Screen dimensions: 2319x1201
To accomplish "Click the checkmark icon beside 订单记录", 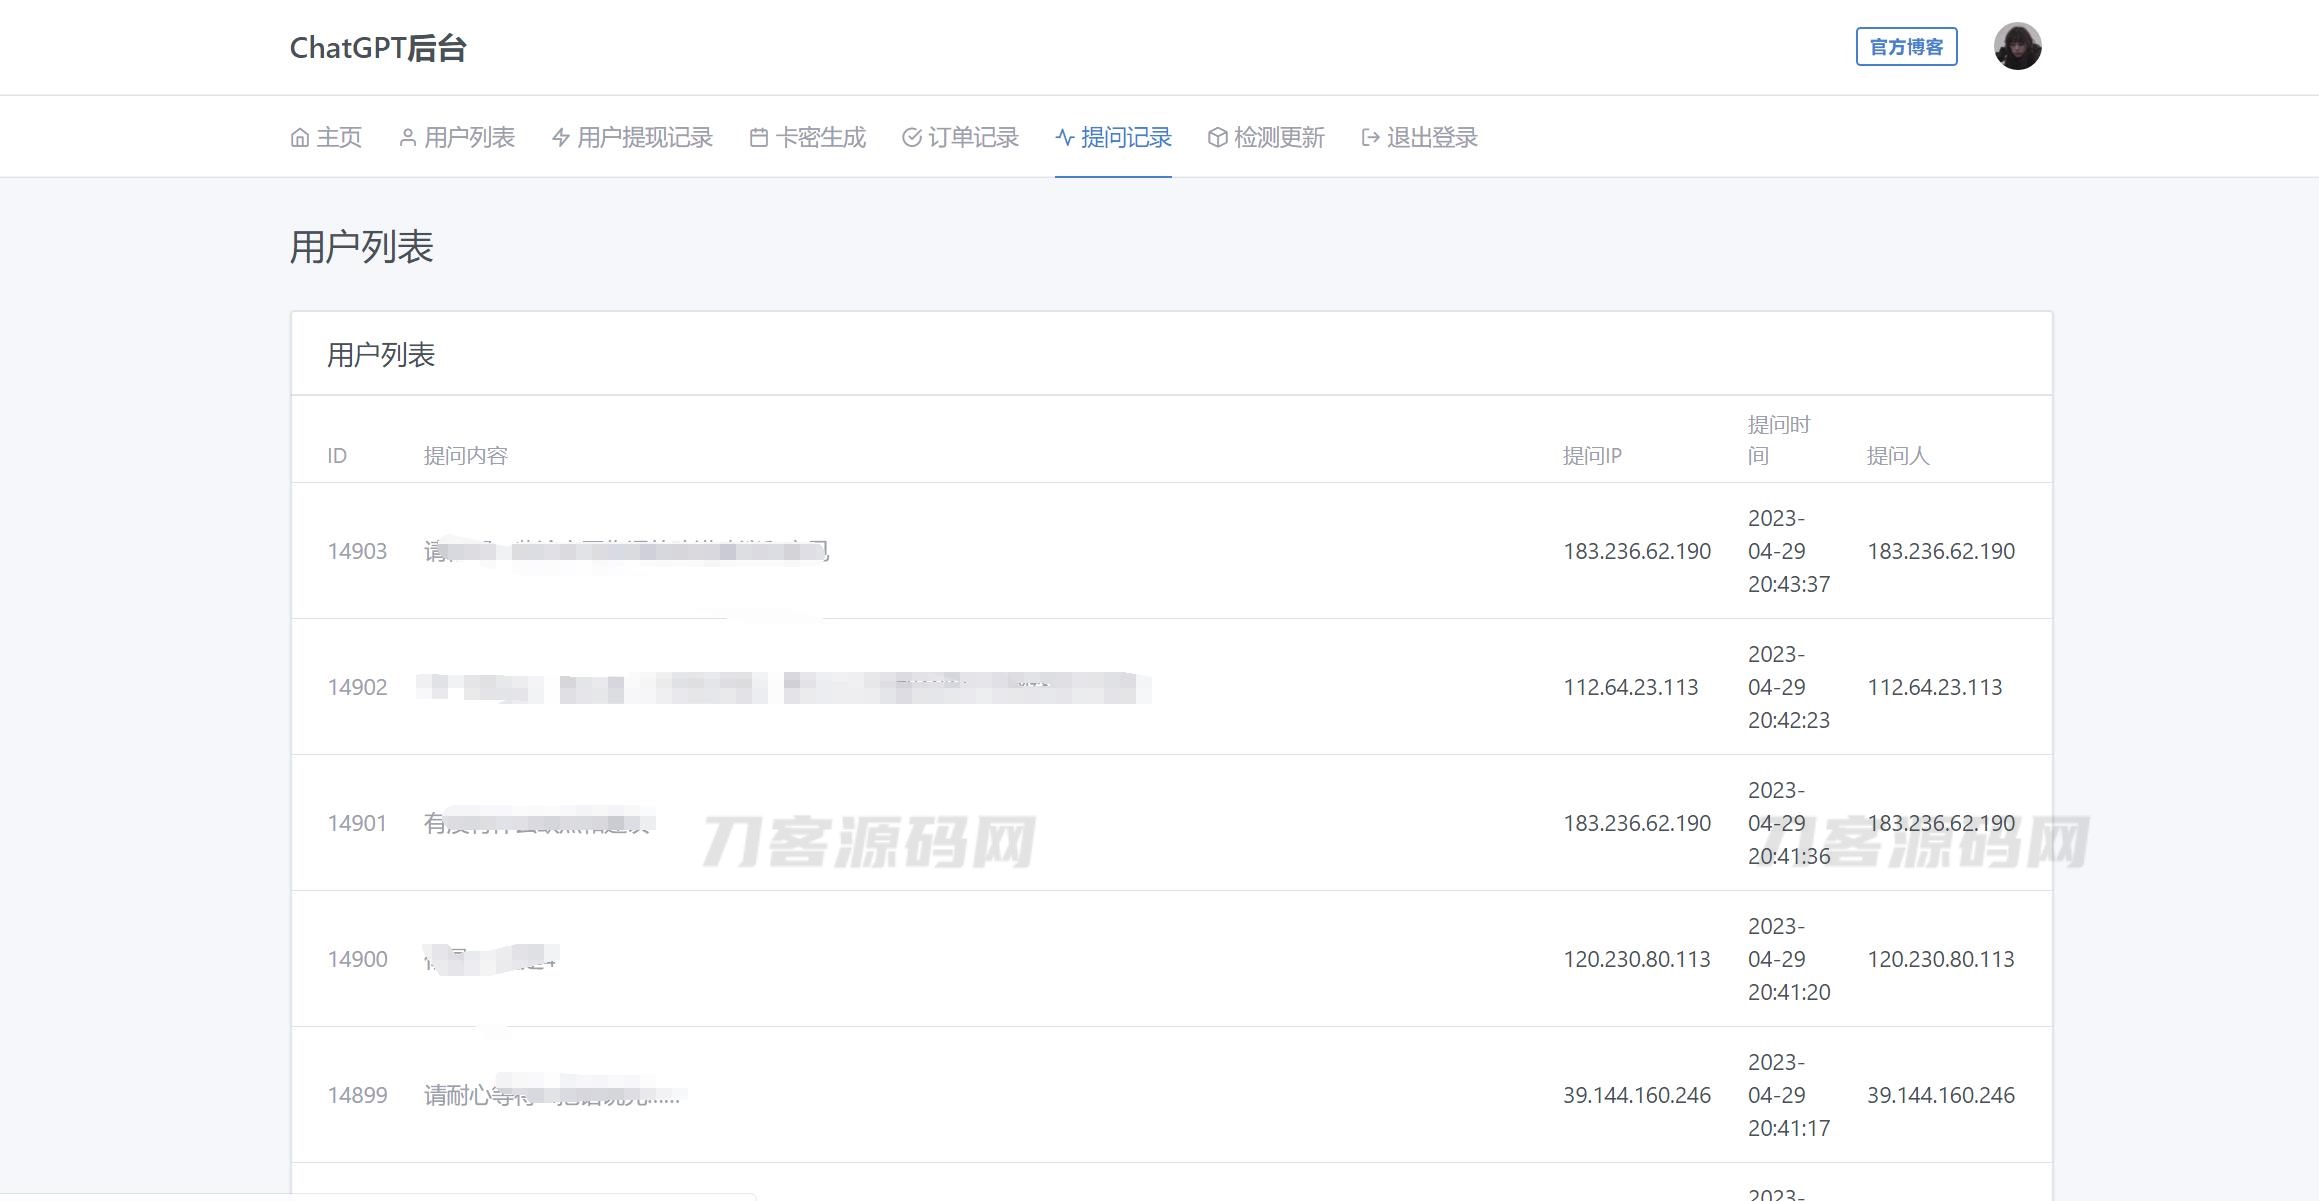I will [911, 138].
